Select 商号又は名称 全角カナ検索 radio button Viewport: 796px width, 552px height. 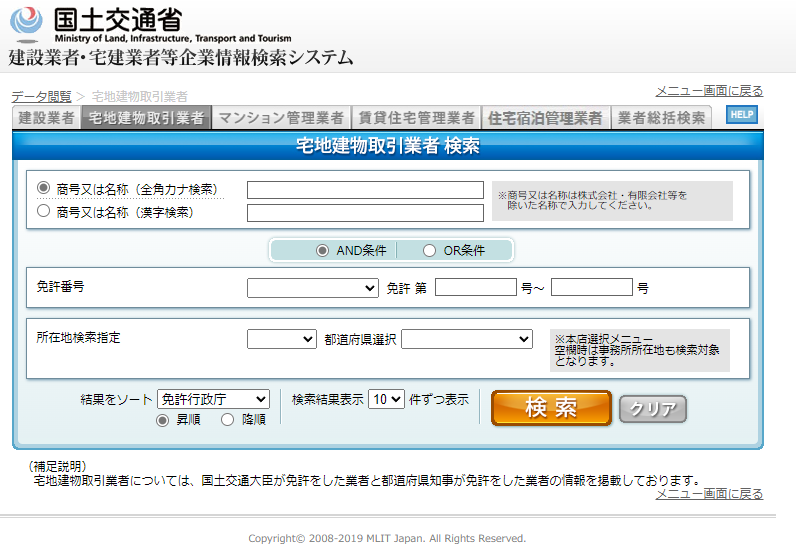click(43, 188)
